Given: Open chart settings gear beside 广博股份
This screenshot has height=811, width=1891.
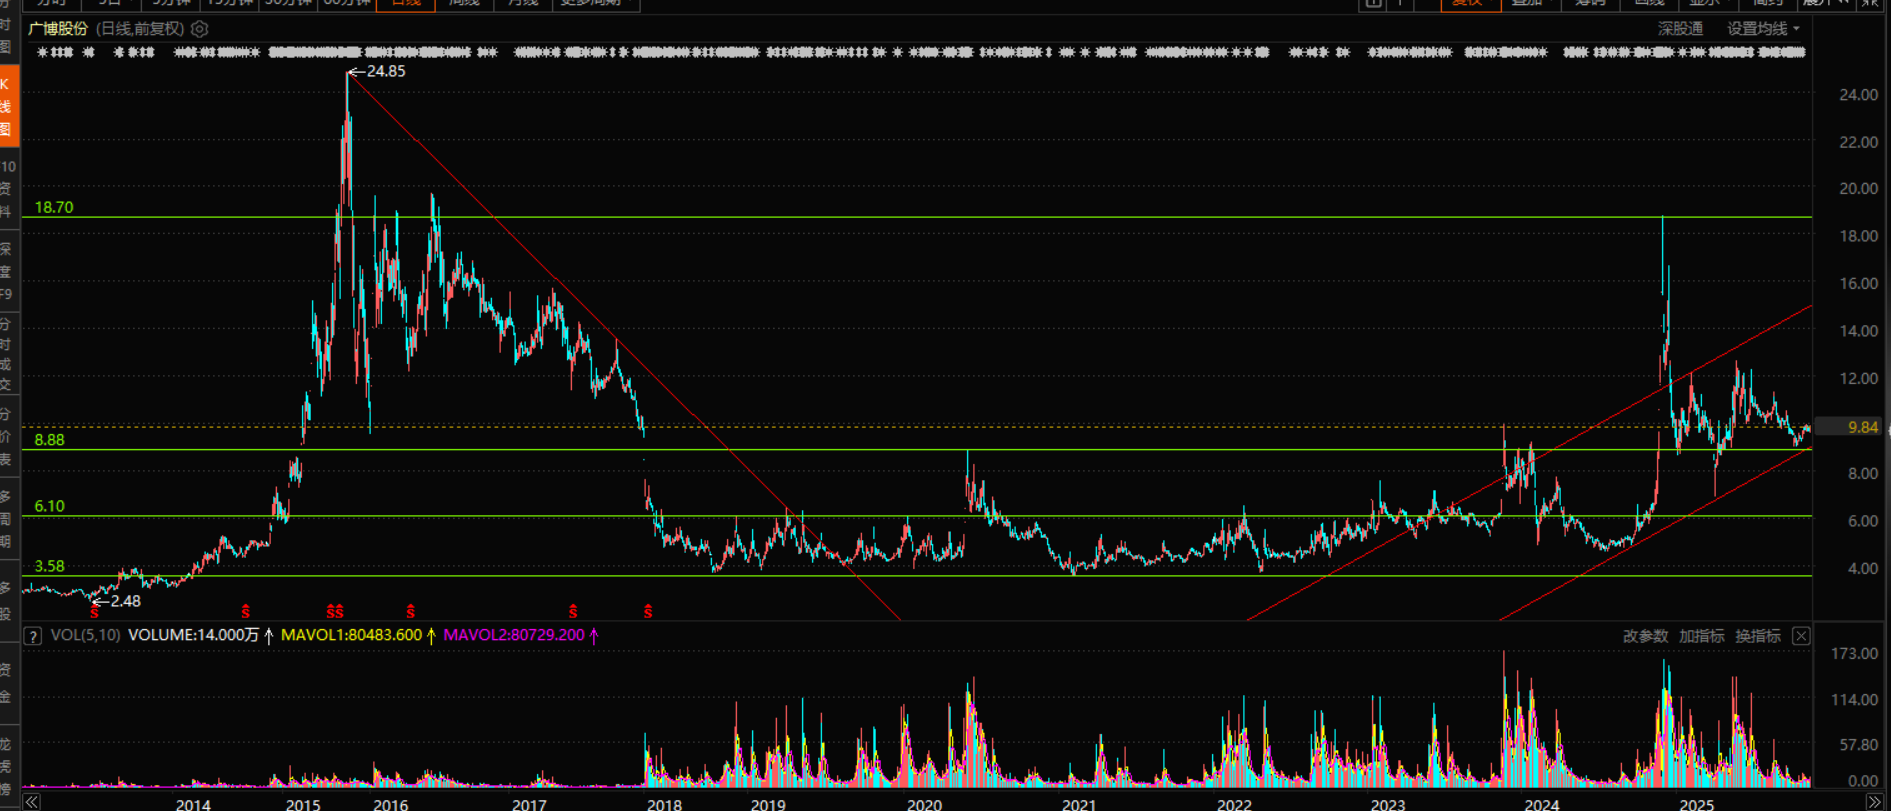Looking at the screenshot, I should (x=200, y=29).
